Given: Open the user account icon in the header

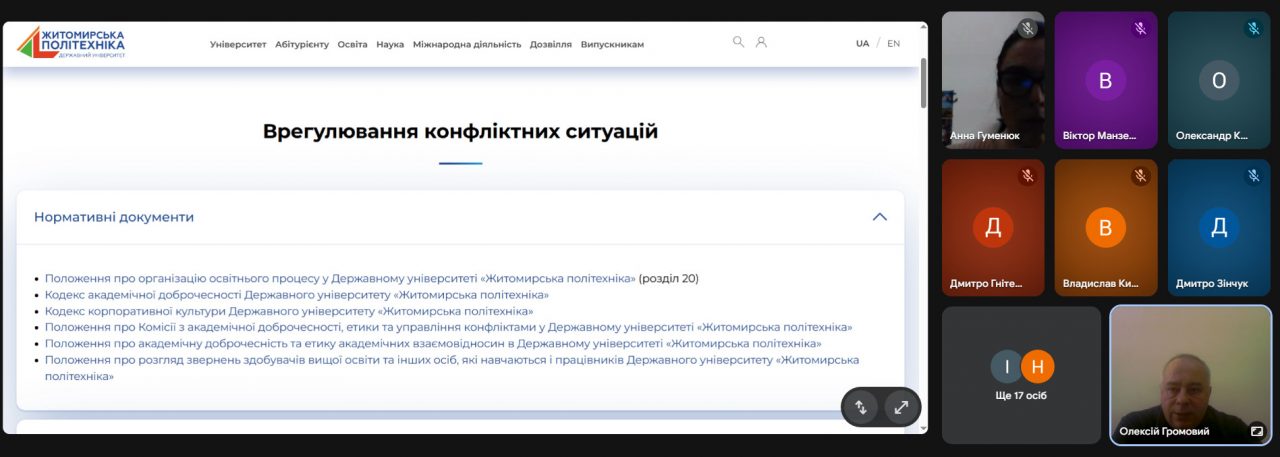Looking at the screenshot, I should click(x=761, y=42).
